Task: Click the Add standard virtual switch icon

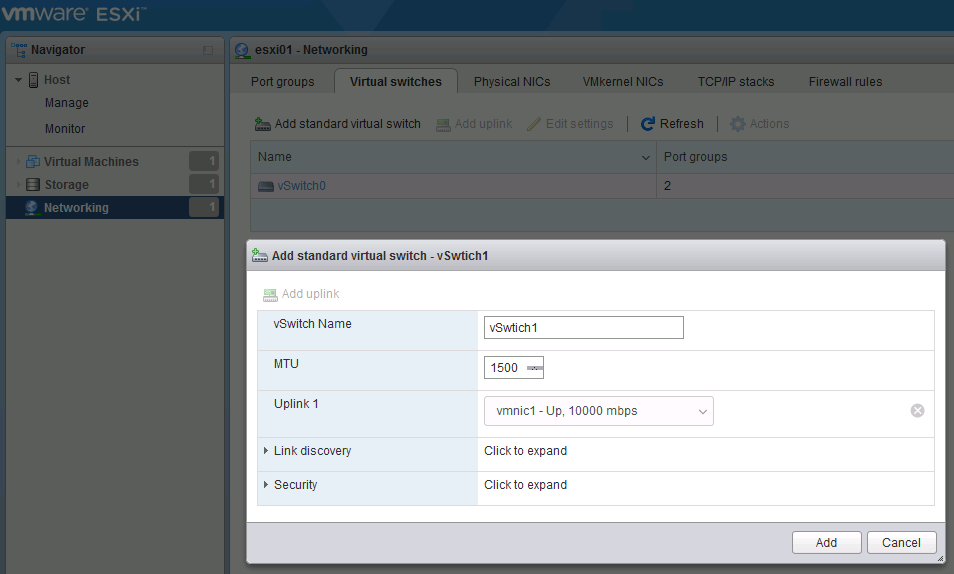Action: (262, 124)
